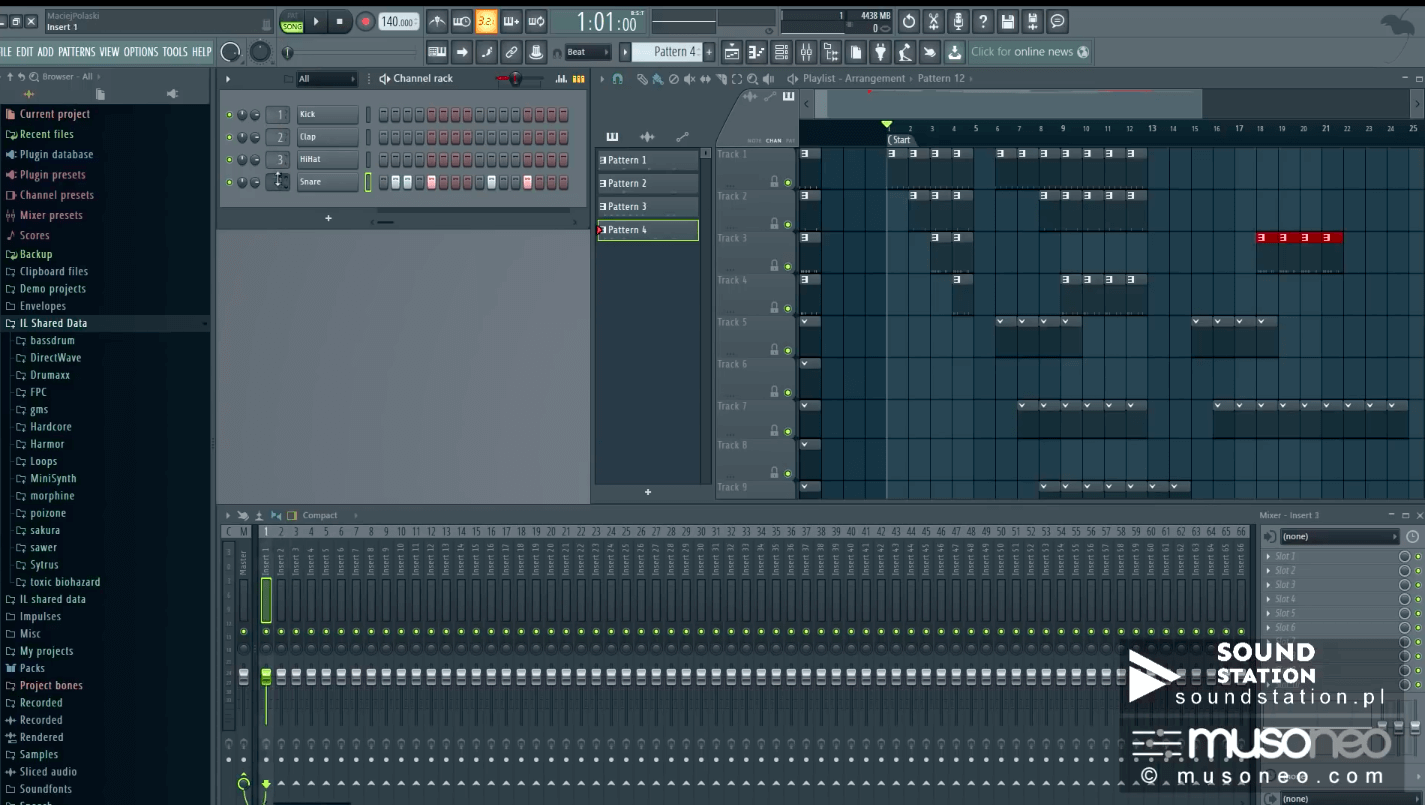Open the Kick channel button
Screen dimensions: 1425x805
click(327, 115)
